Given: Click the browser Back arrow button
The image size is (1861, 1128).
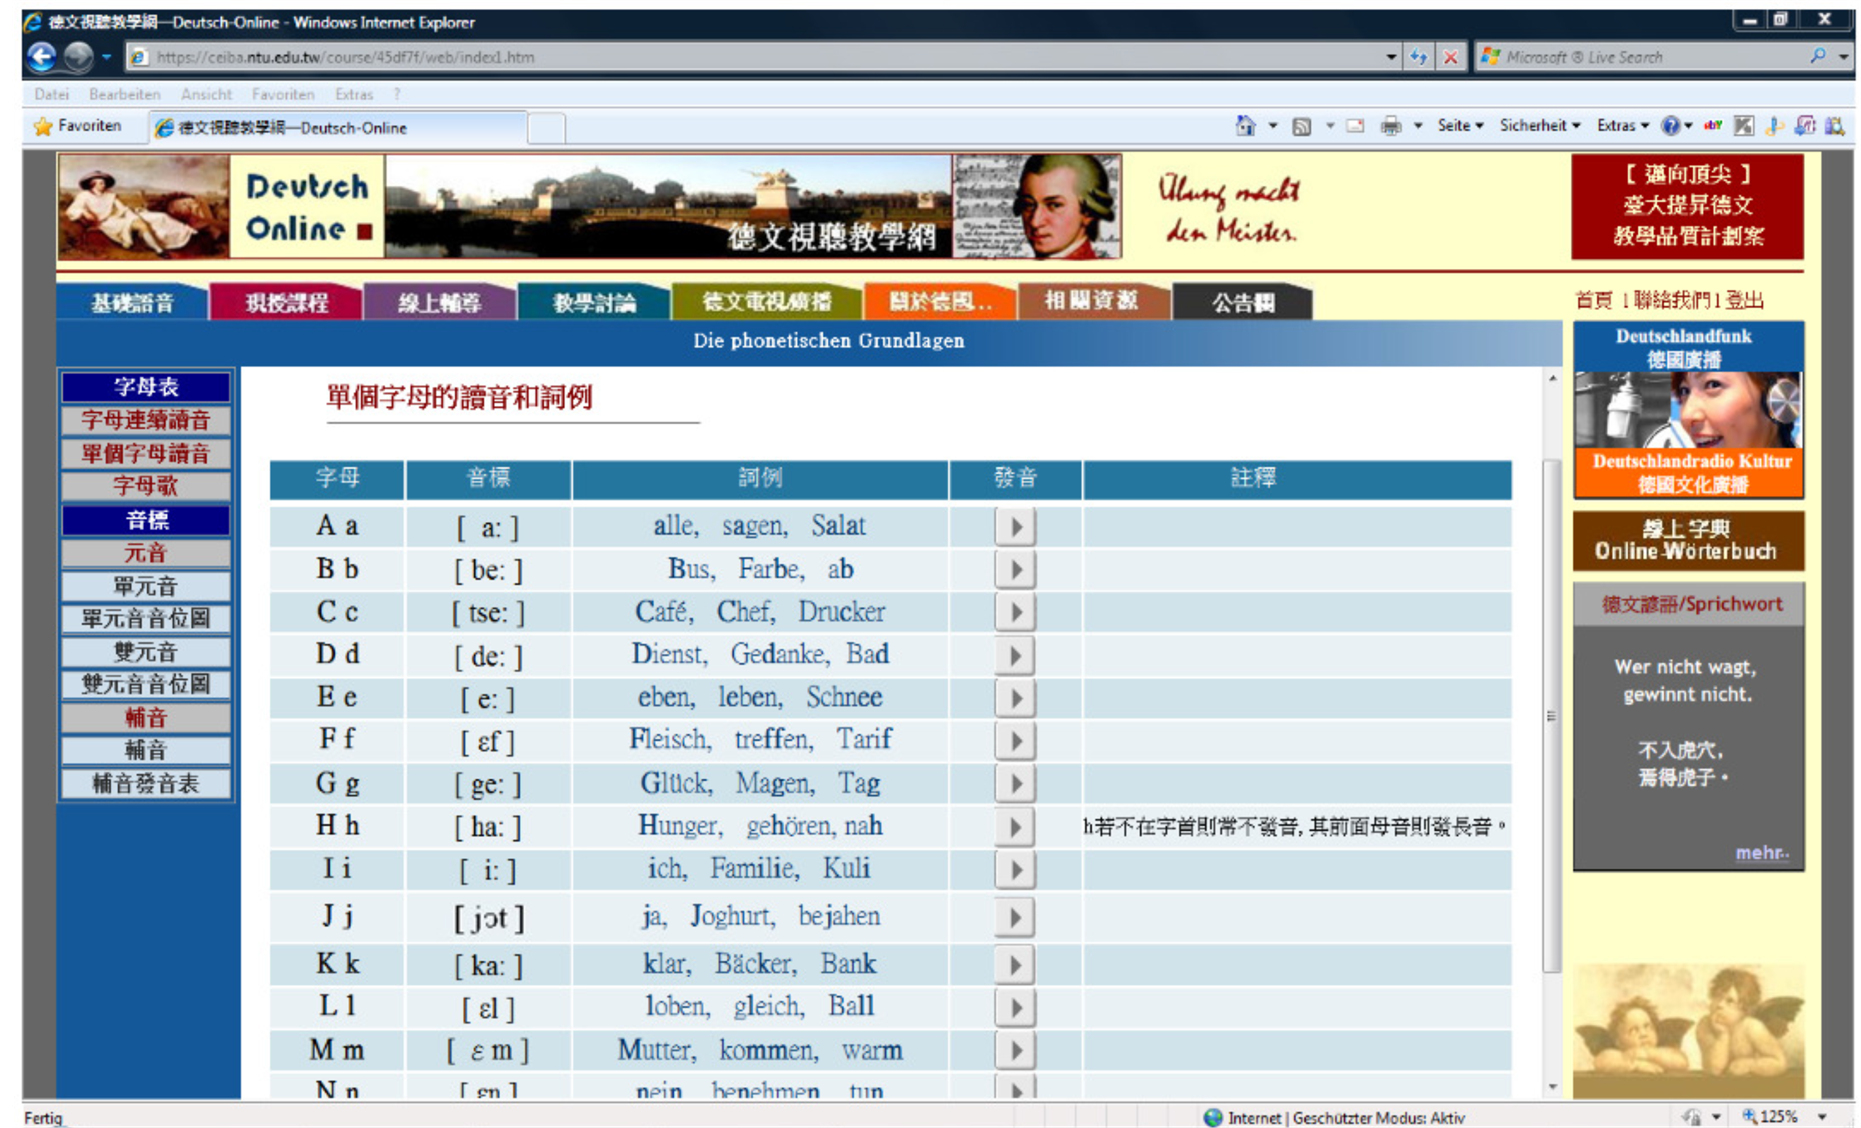Looking at the screenshot, I should 42,57.
